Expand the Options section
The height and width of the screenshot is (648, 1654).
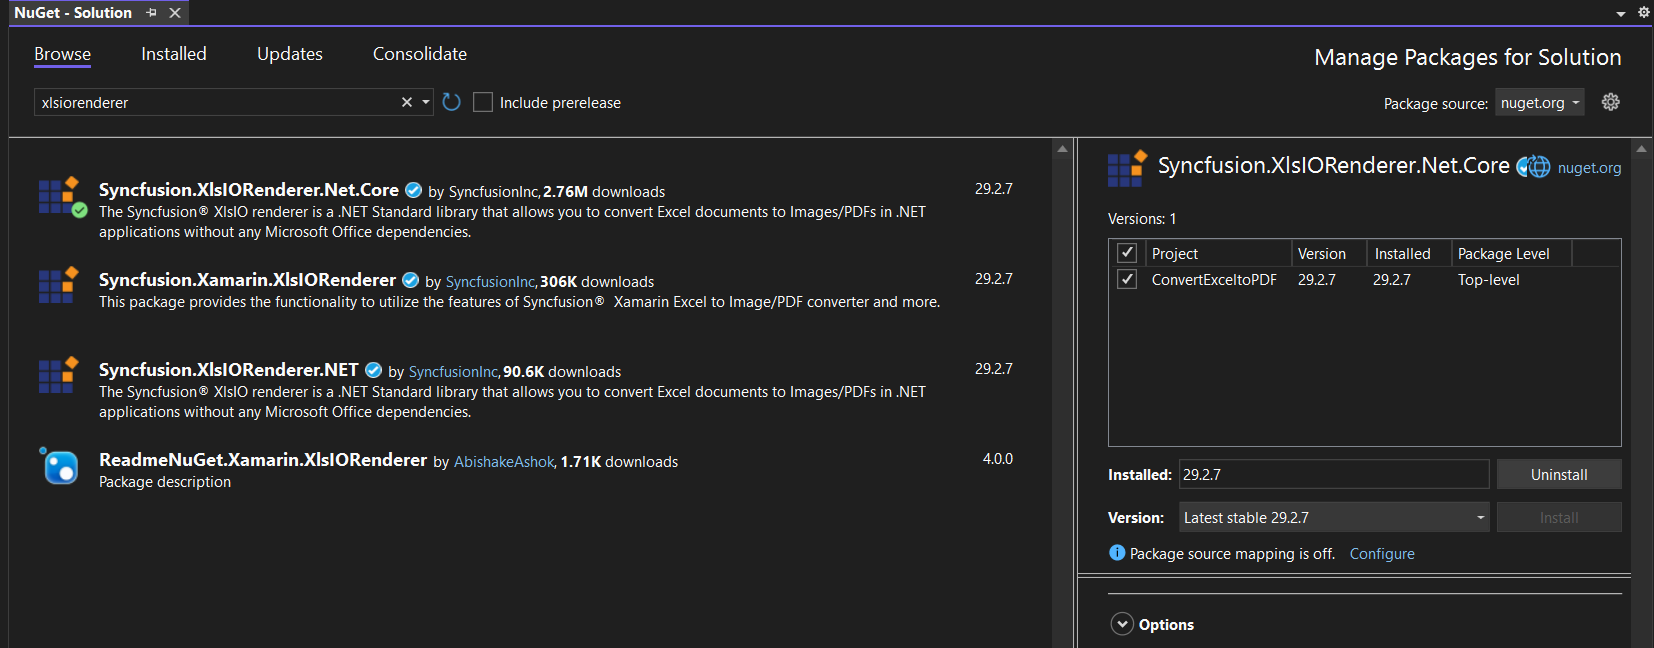coord(1122,624)
